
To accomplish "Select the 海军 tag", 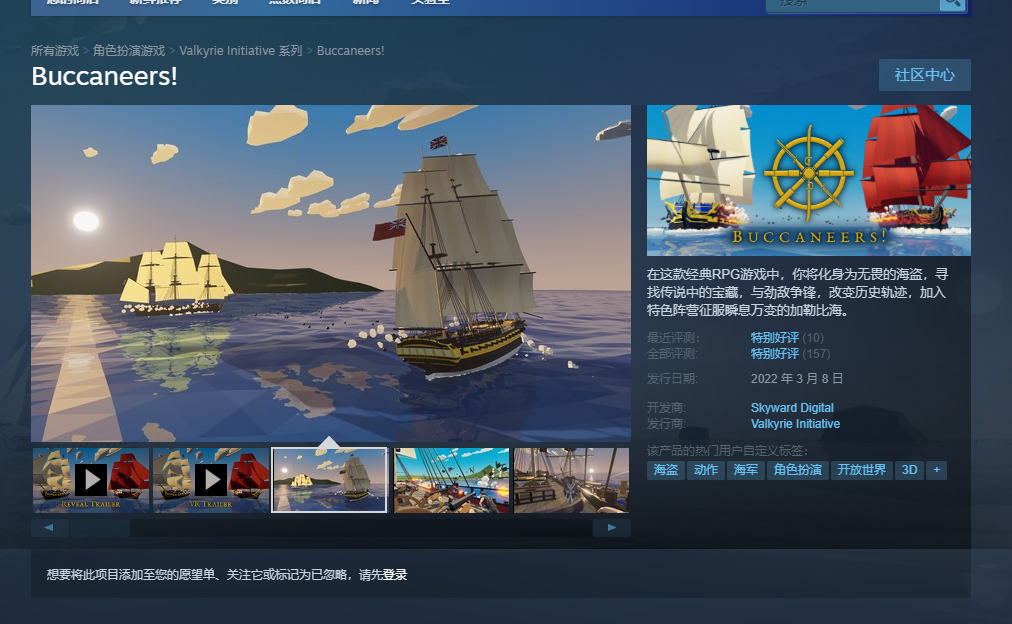I will pos(745,470).
